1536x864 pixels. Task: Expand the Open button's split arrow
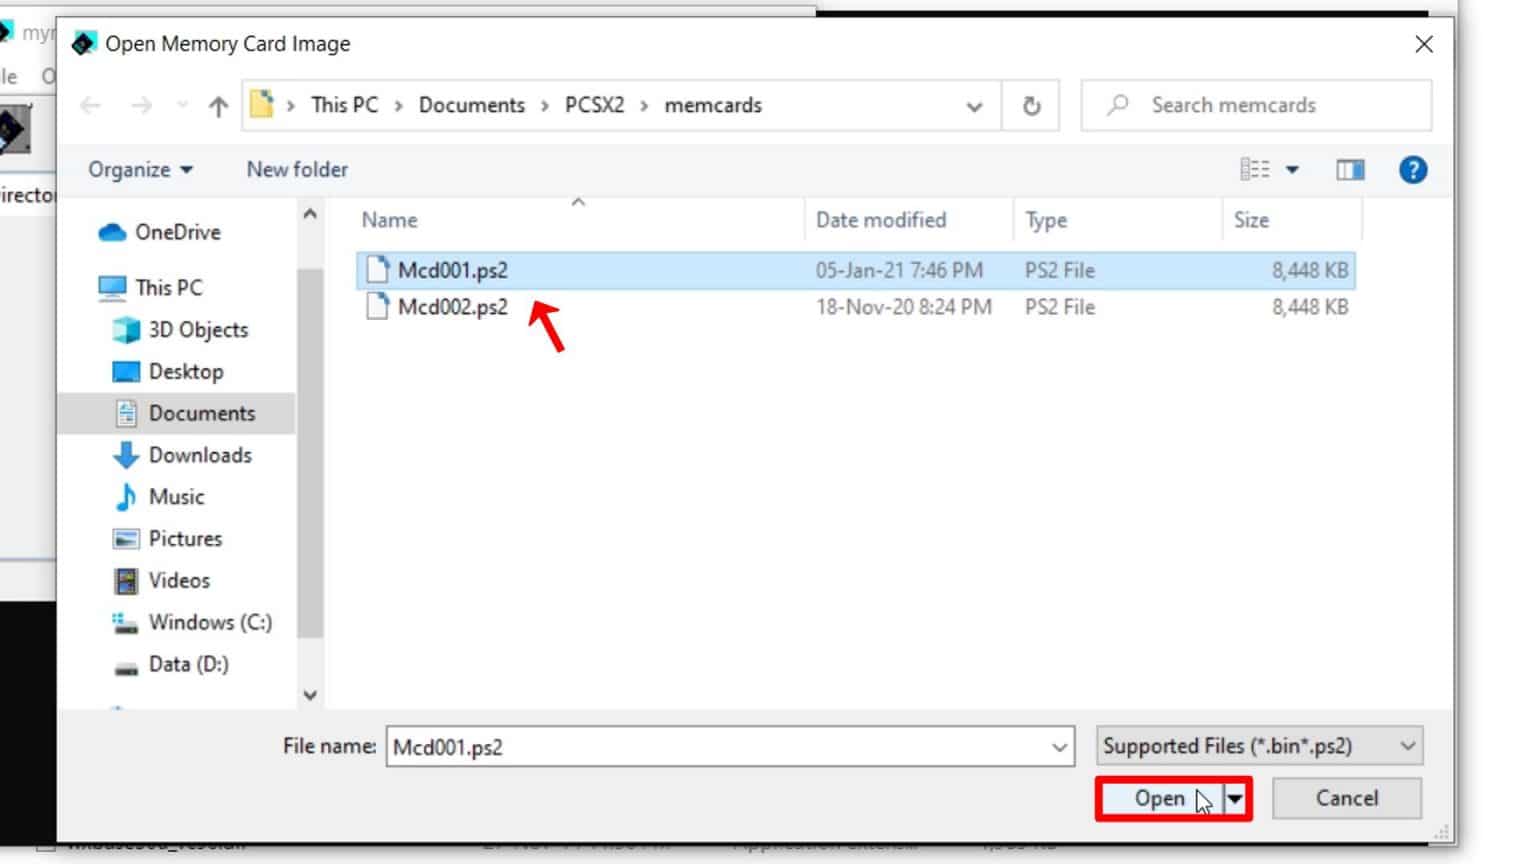tap(1232, 798)
